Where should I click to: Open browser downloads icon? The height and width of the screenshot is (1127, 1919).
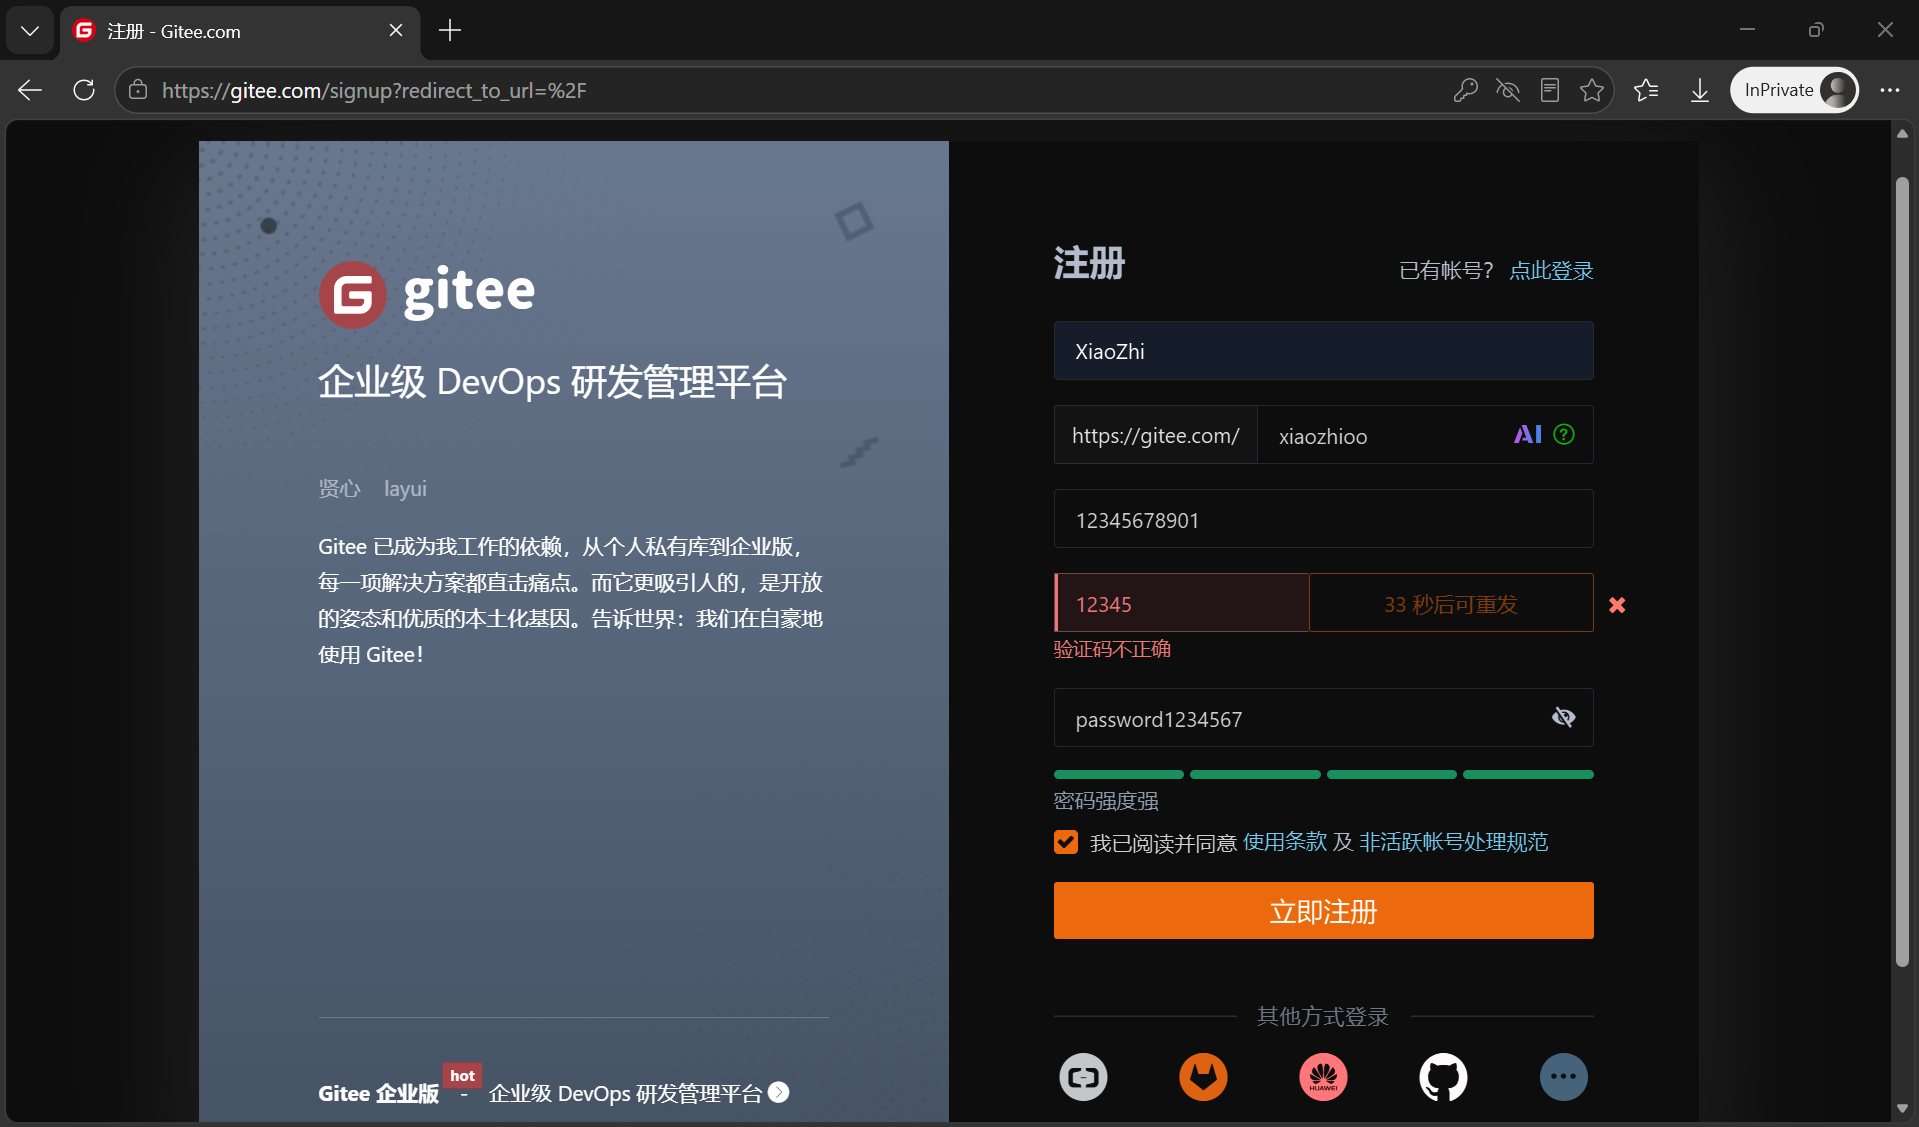(x=1699, y=90)
